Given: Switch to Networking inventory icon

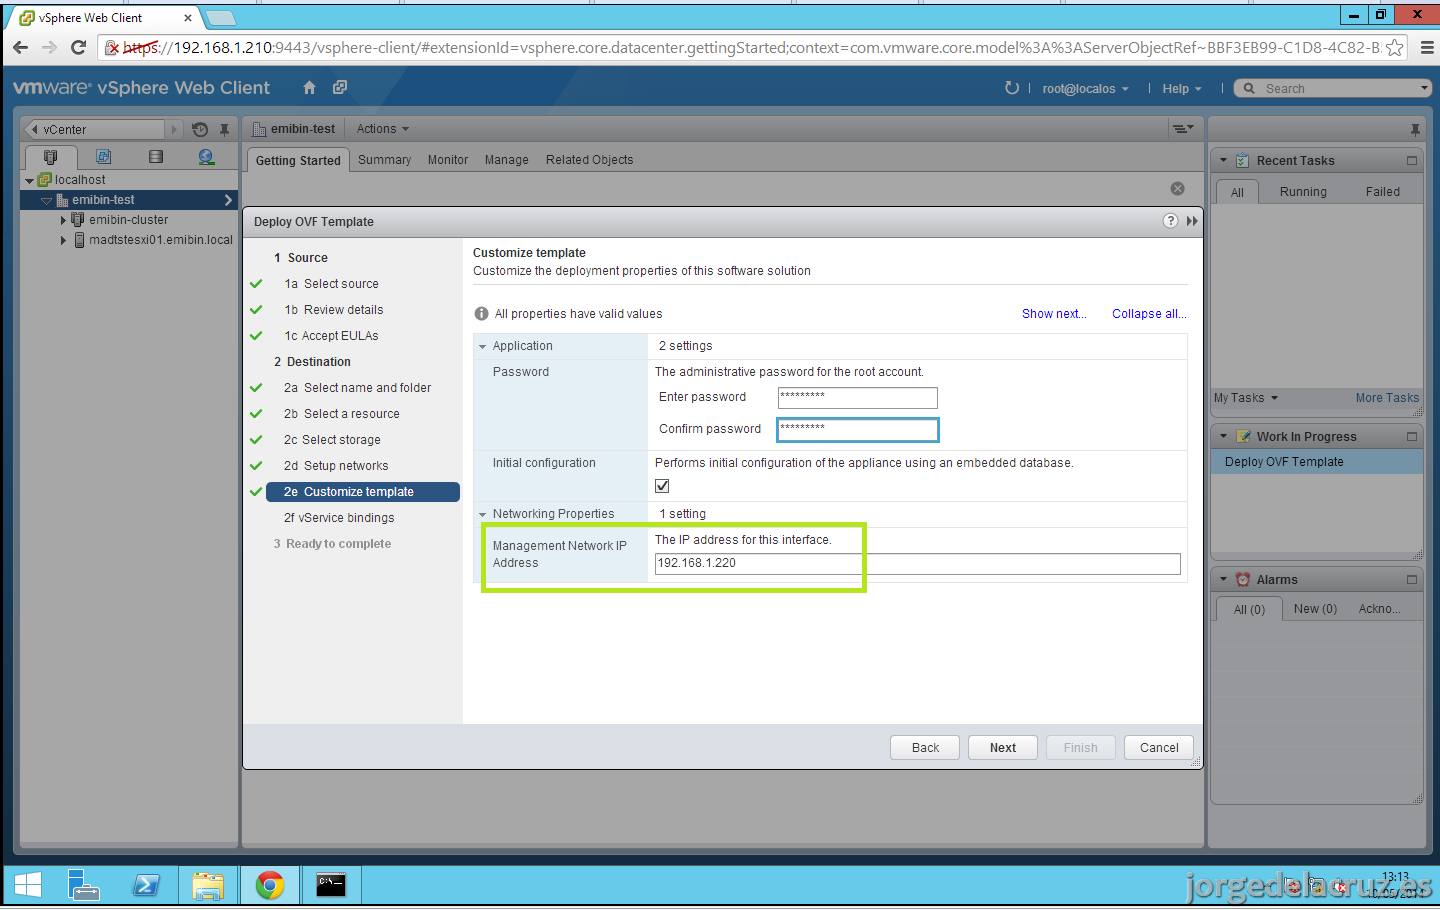Looking at the screenshot, I should point(206,157).
